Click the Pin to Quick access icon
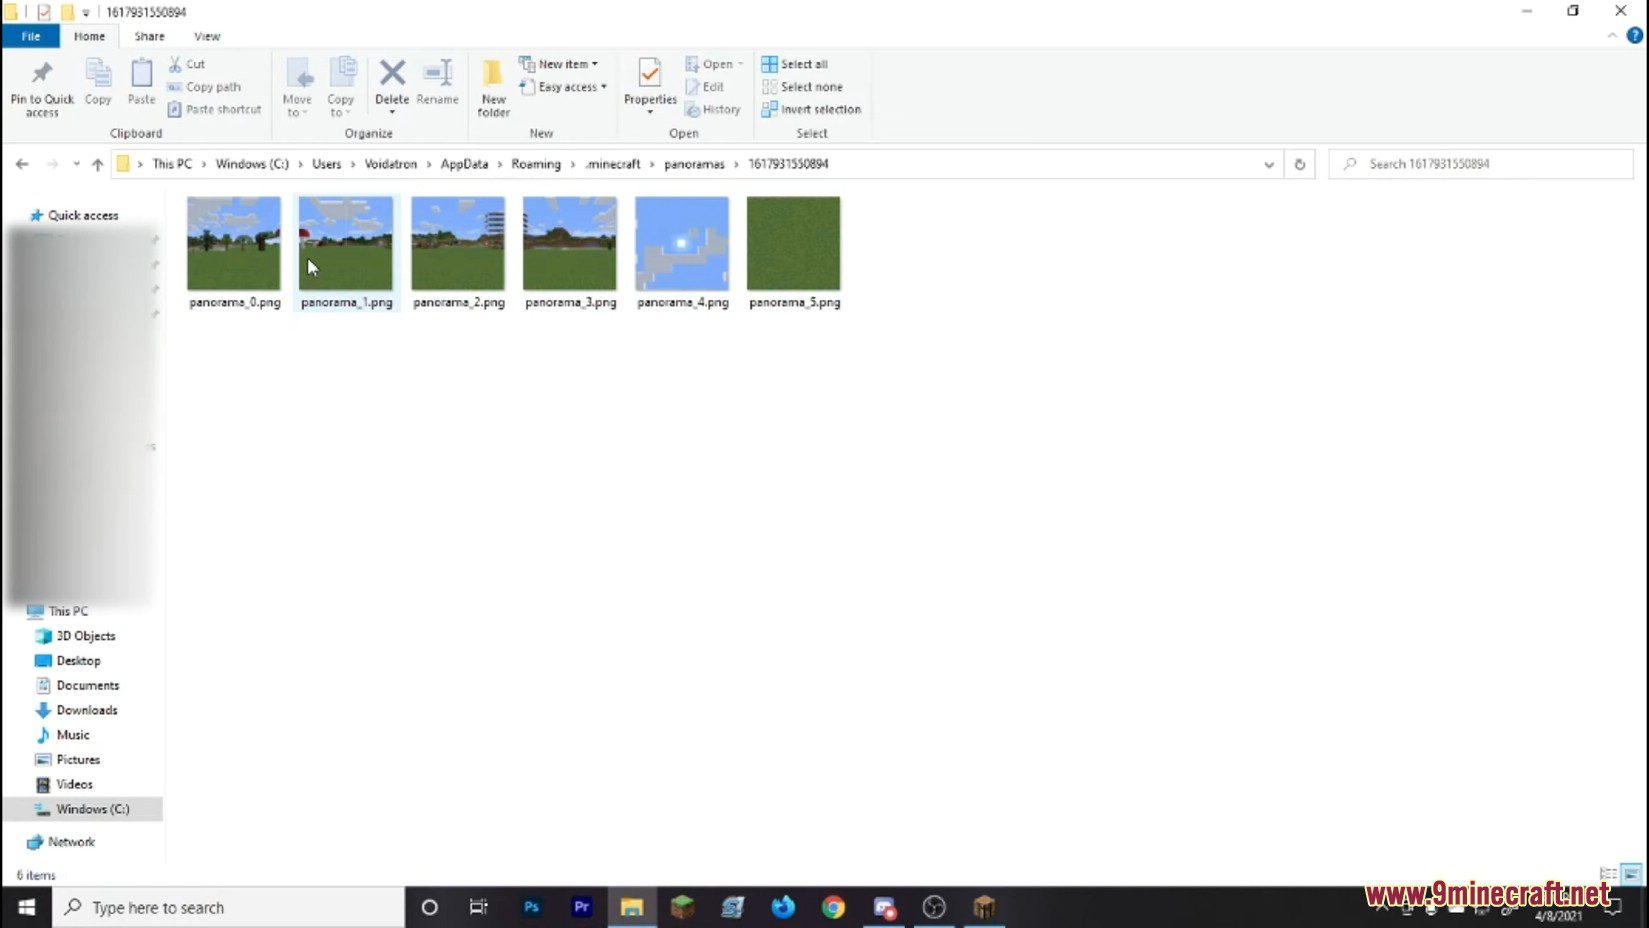The height and width of the screenshot is (928, 1649). click(x=42, y=73)
